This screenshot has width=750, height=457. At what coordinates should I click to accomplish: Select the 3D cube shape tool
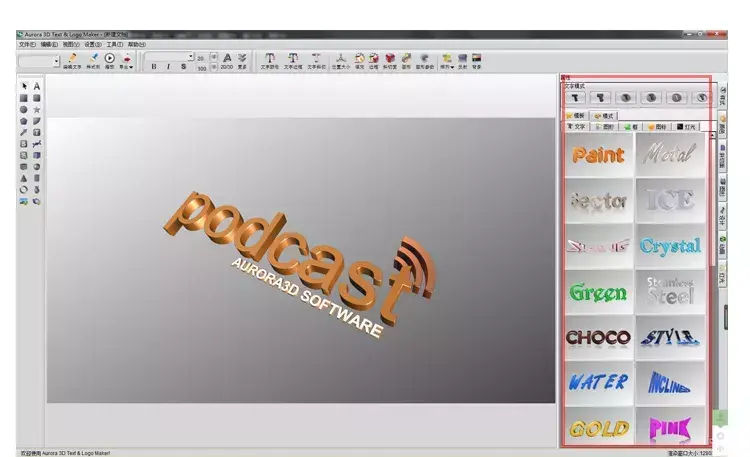pyautogui.click(x=37, y=155)
